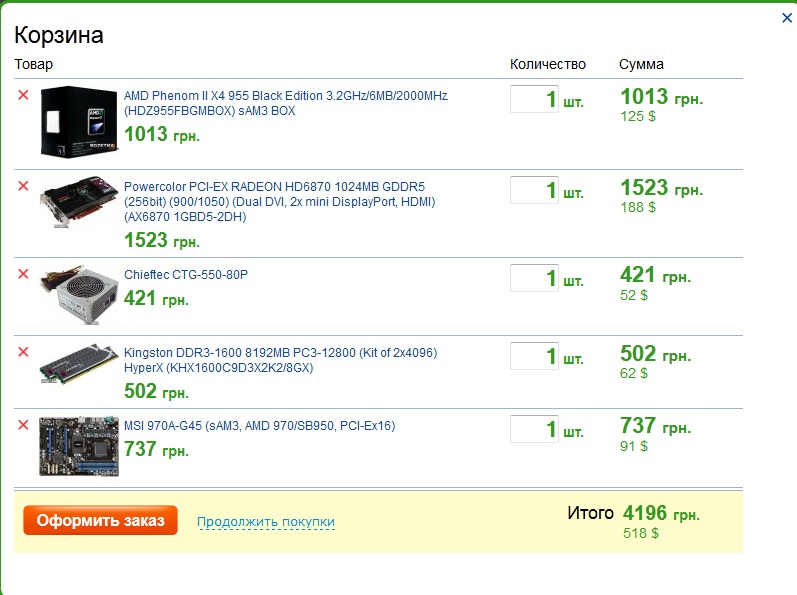Open the Kingston HyperX RAM image
This screenshot has height=595, width=797.
[x=78, y=367]
